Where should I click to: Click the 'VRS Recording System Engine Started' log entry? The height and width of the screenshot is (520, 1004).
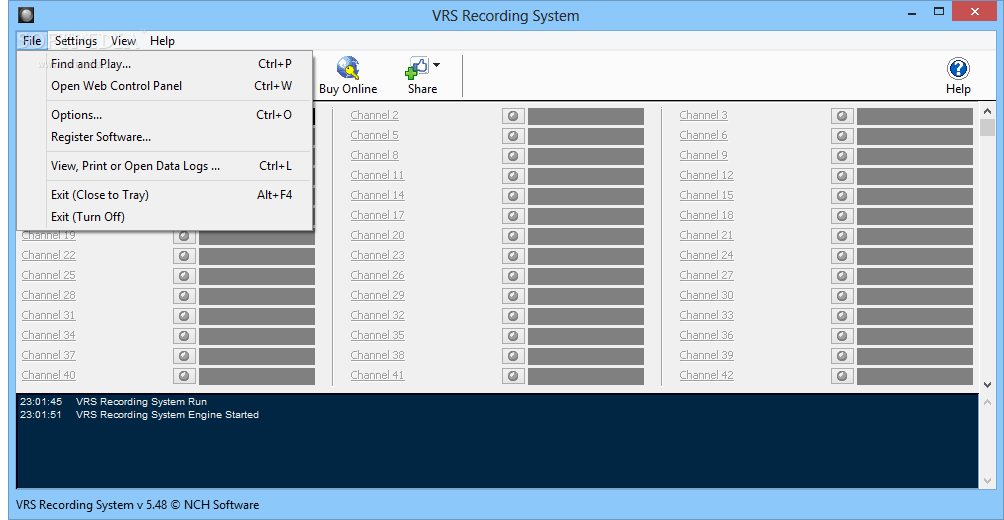click(167, 415)
